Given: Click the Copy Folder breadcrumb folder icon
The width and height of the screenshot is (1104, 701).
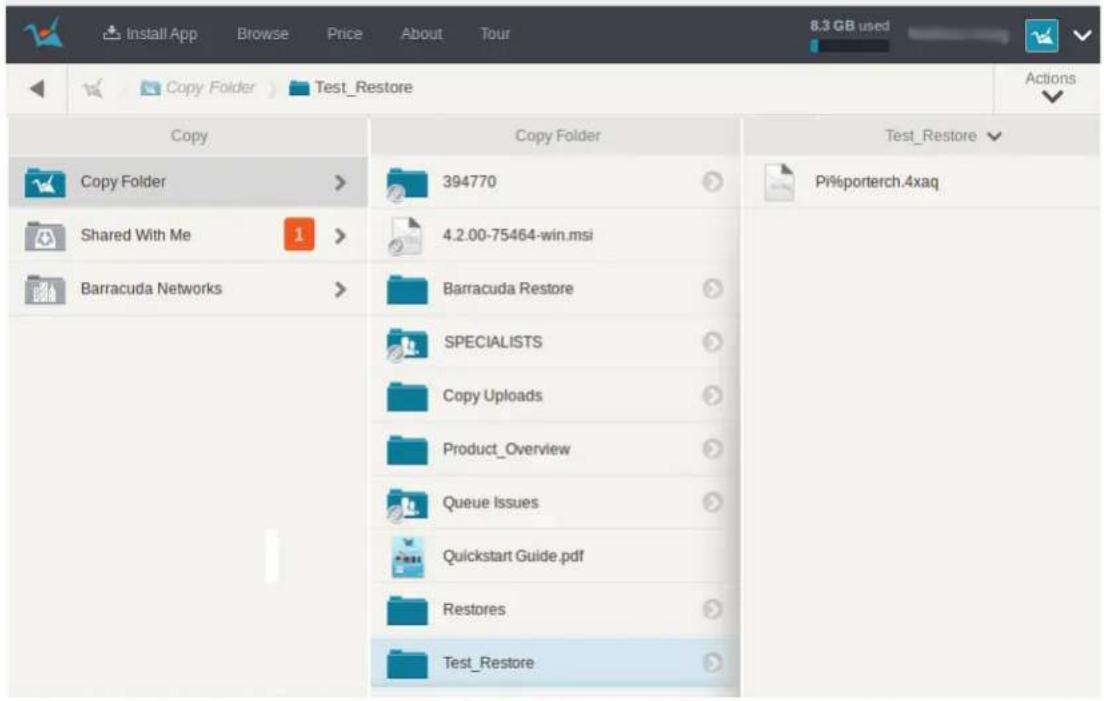Looking at the screenshot, I should pyautogui.click(x=150, y=88).
